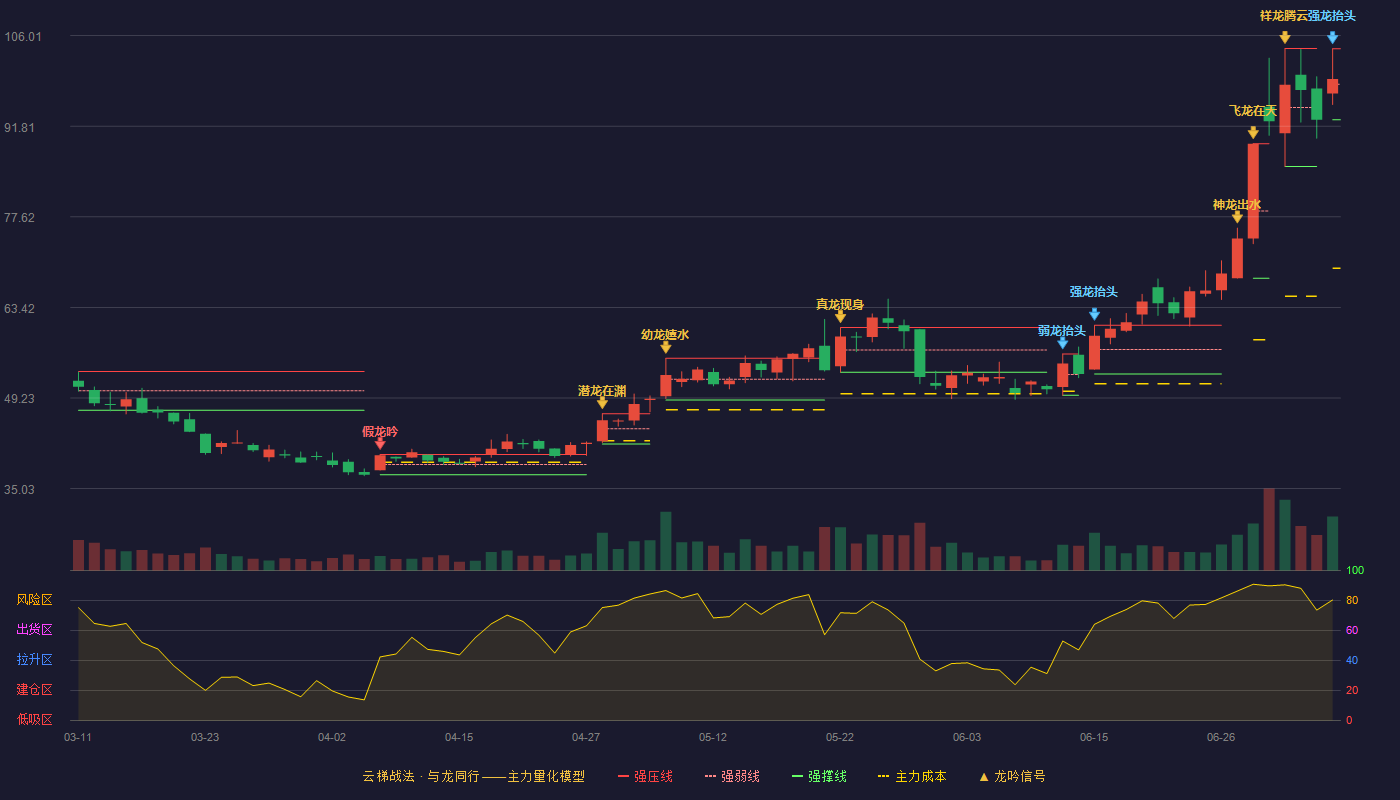Select 强龙抬头 marker just above 弱龙抬头
1400x800 pixels.
pos(1094,314)
